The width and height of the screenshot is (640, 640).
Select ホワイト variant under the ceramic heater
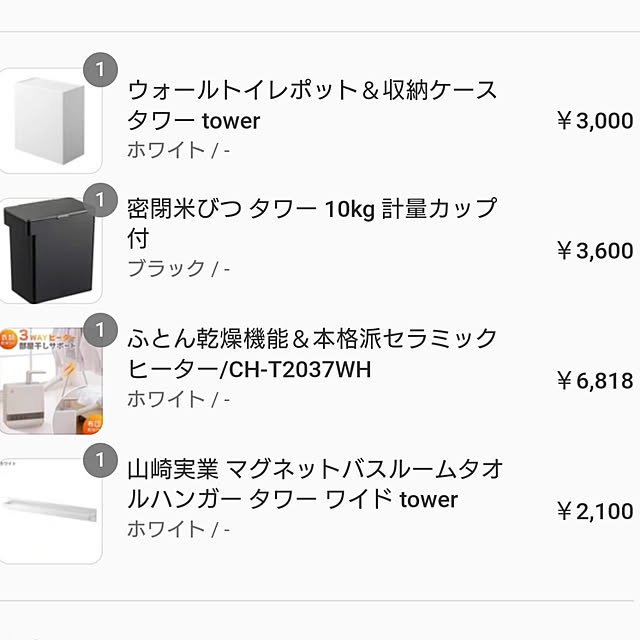click(178, 399)
